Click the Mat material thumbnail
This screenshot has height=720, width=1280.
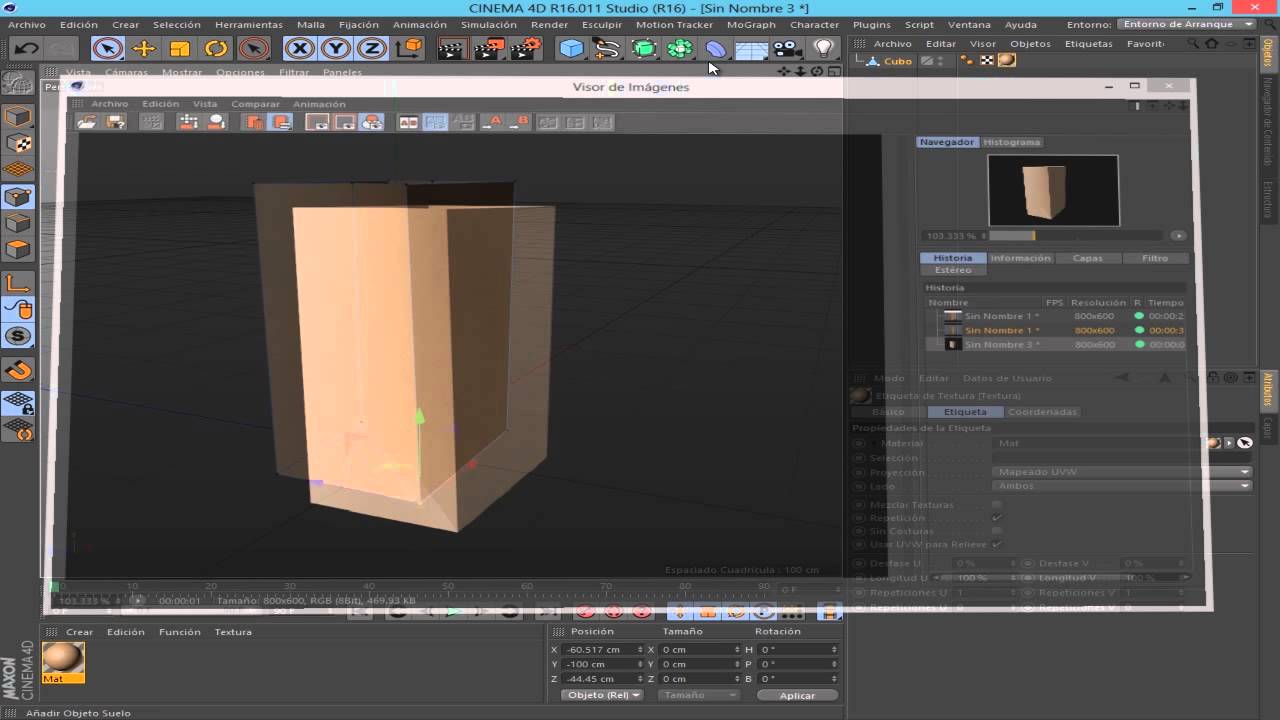[x=63, y=657]
